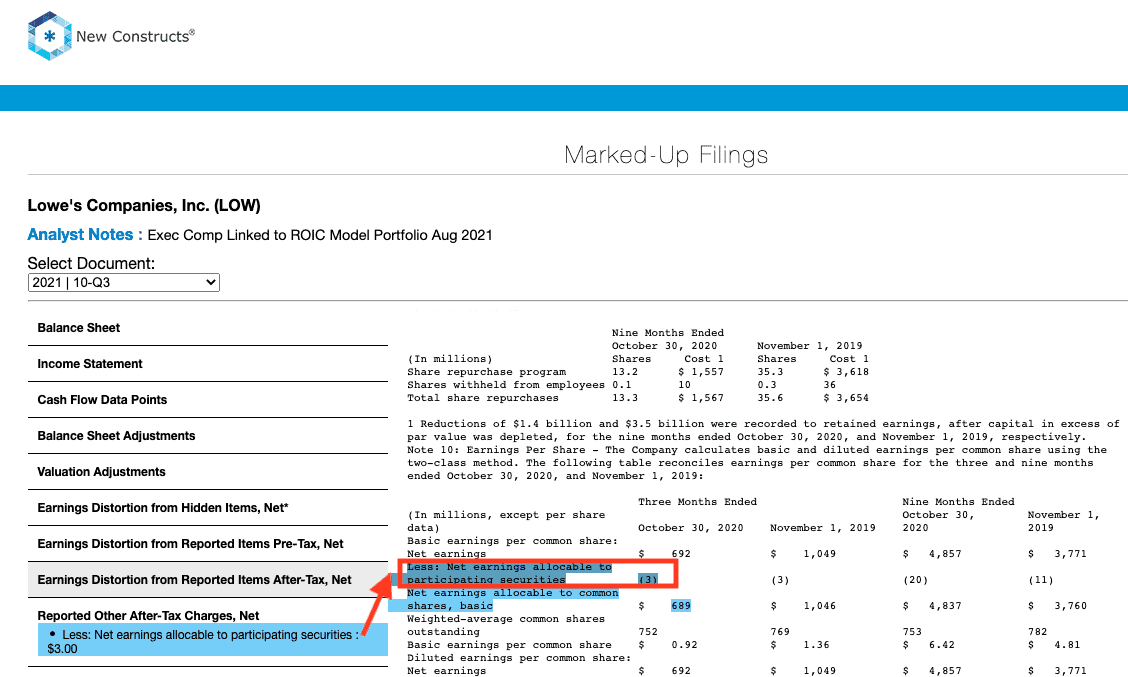Click the New Constructs brand name
1128x677 pixels.
(135, 36)
